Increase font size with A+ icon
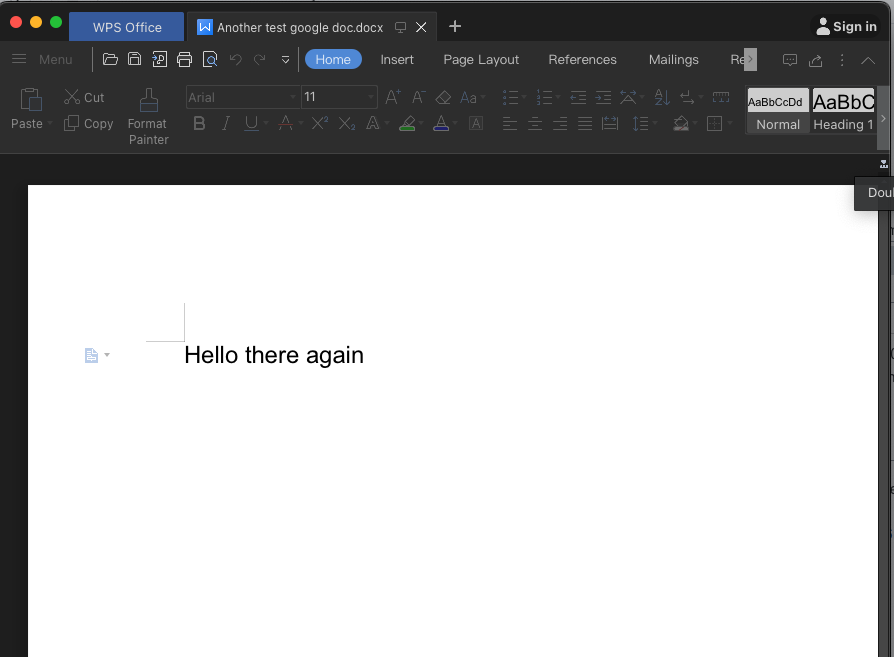 click(x=393, y=97)
